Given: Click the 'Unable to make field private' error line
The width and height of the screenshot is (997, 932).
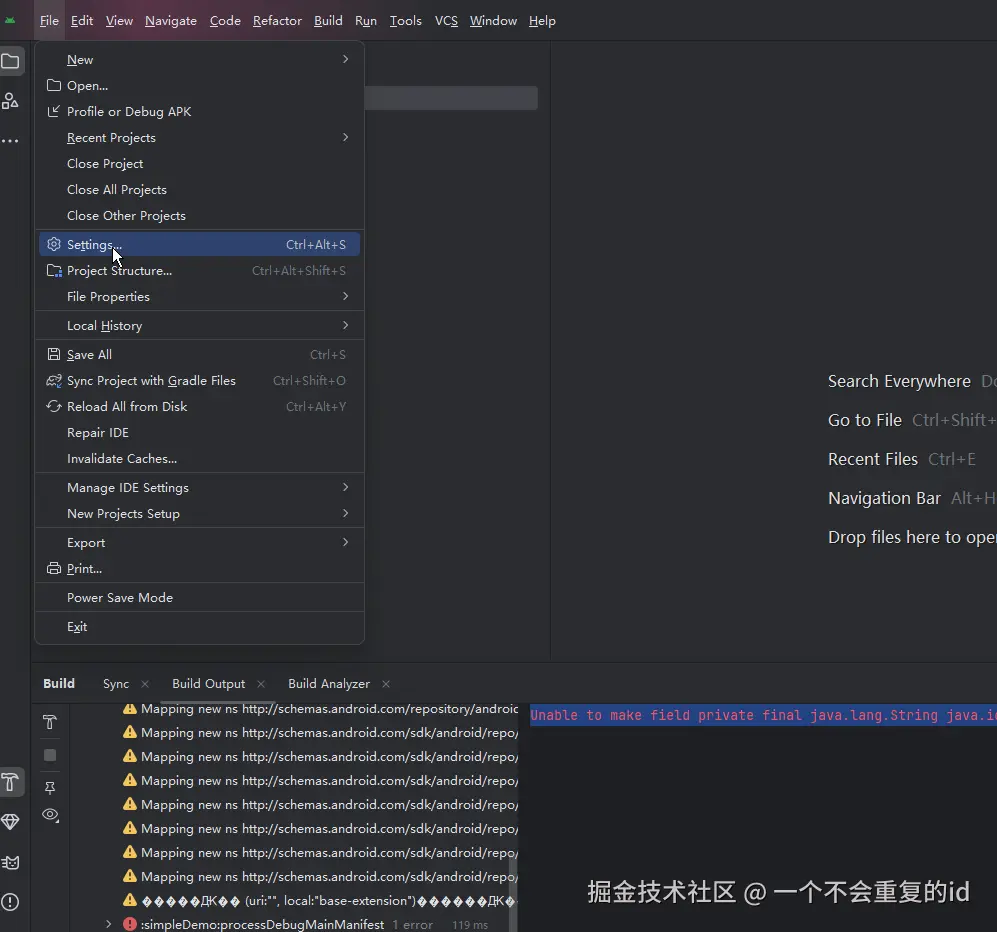Looking at the screenshot, I should (x=763, y=715).
